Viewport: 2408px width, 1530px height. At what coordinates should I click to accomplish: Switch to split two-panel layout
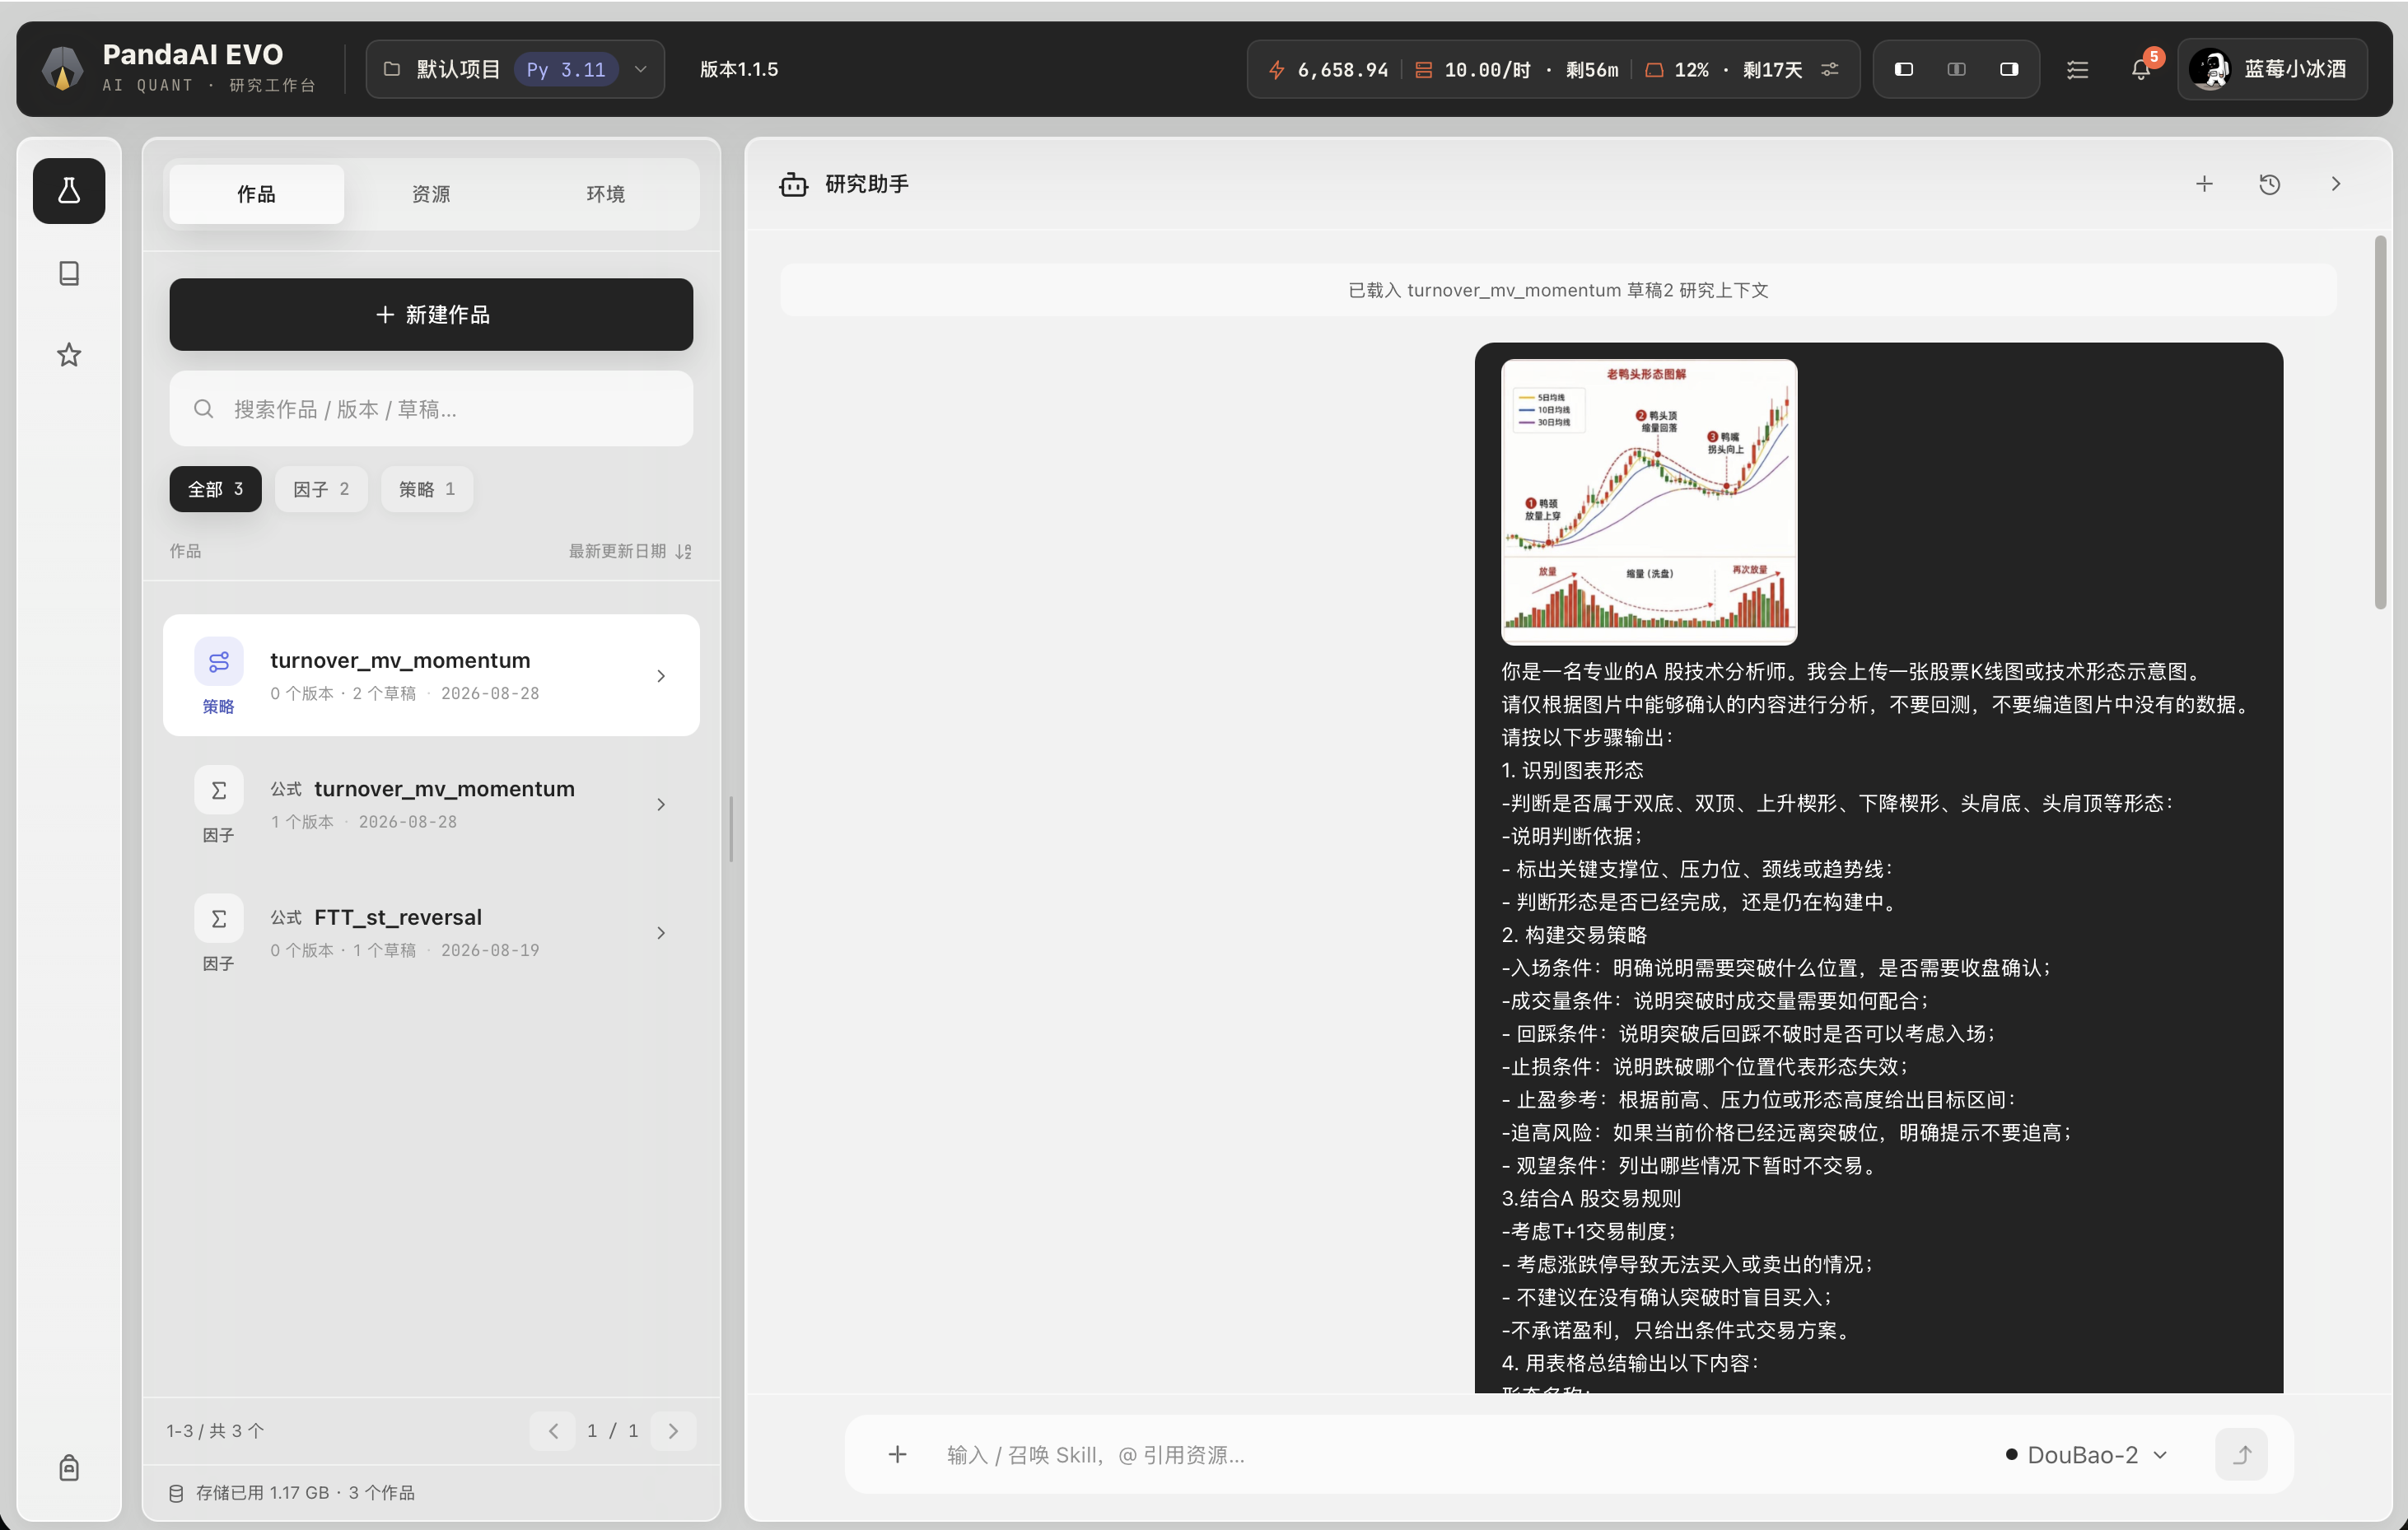point(1957,69)
